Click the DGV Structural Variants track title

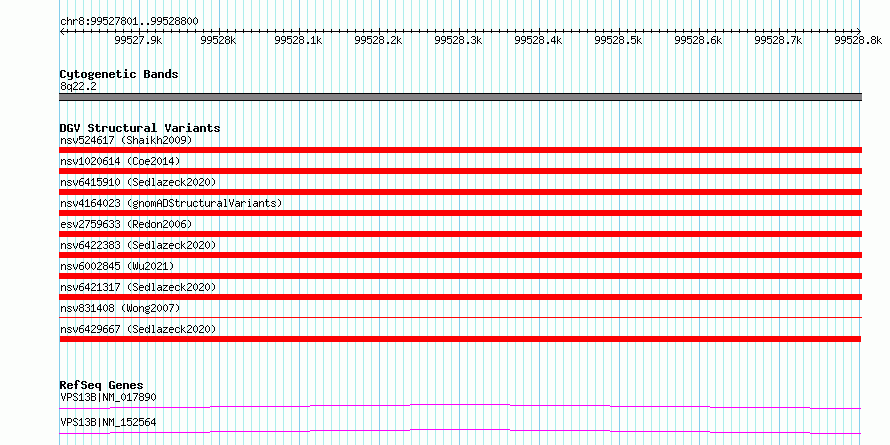click(x=140, y=128)
